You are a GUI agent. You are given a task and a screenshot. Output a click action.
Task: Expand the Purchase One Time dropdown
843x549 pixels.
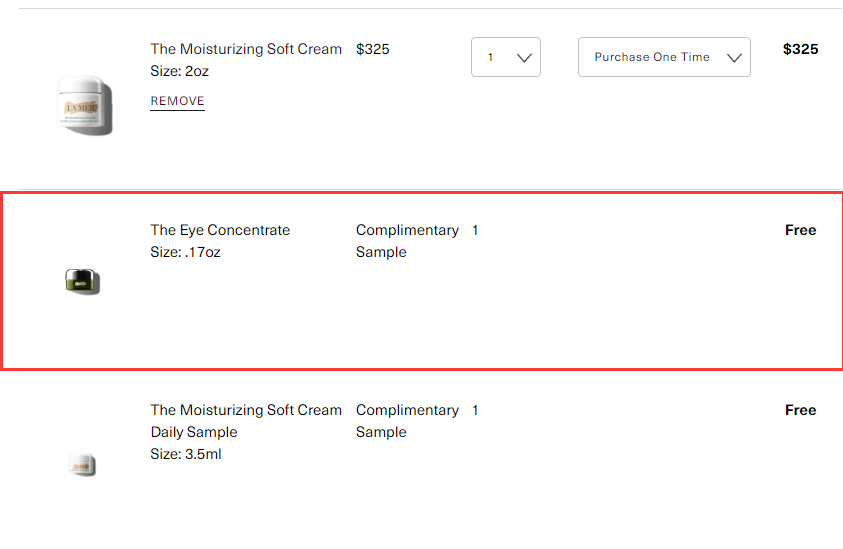coord(664,57)
